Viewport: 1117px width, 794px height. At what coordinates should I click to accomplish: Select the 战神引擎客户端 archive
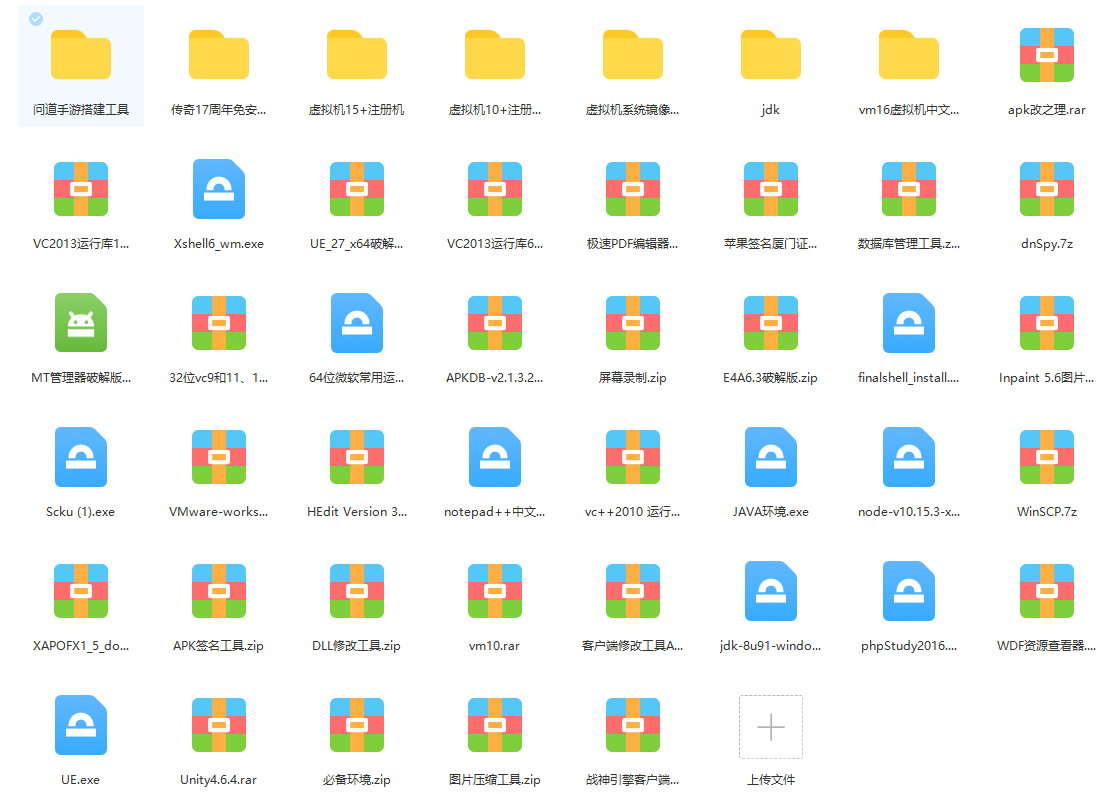(x=633, y=725)
